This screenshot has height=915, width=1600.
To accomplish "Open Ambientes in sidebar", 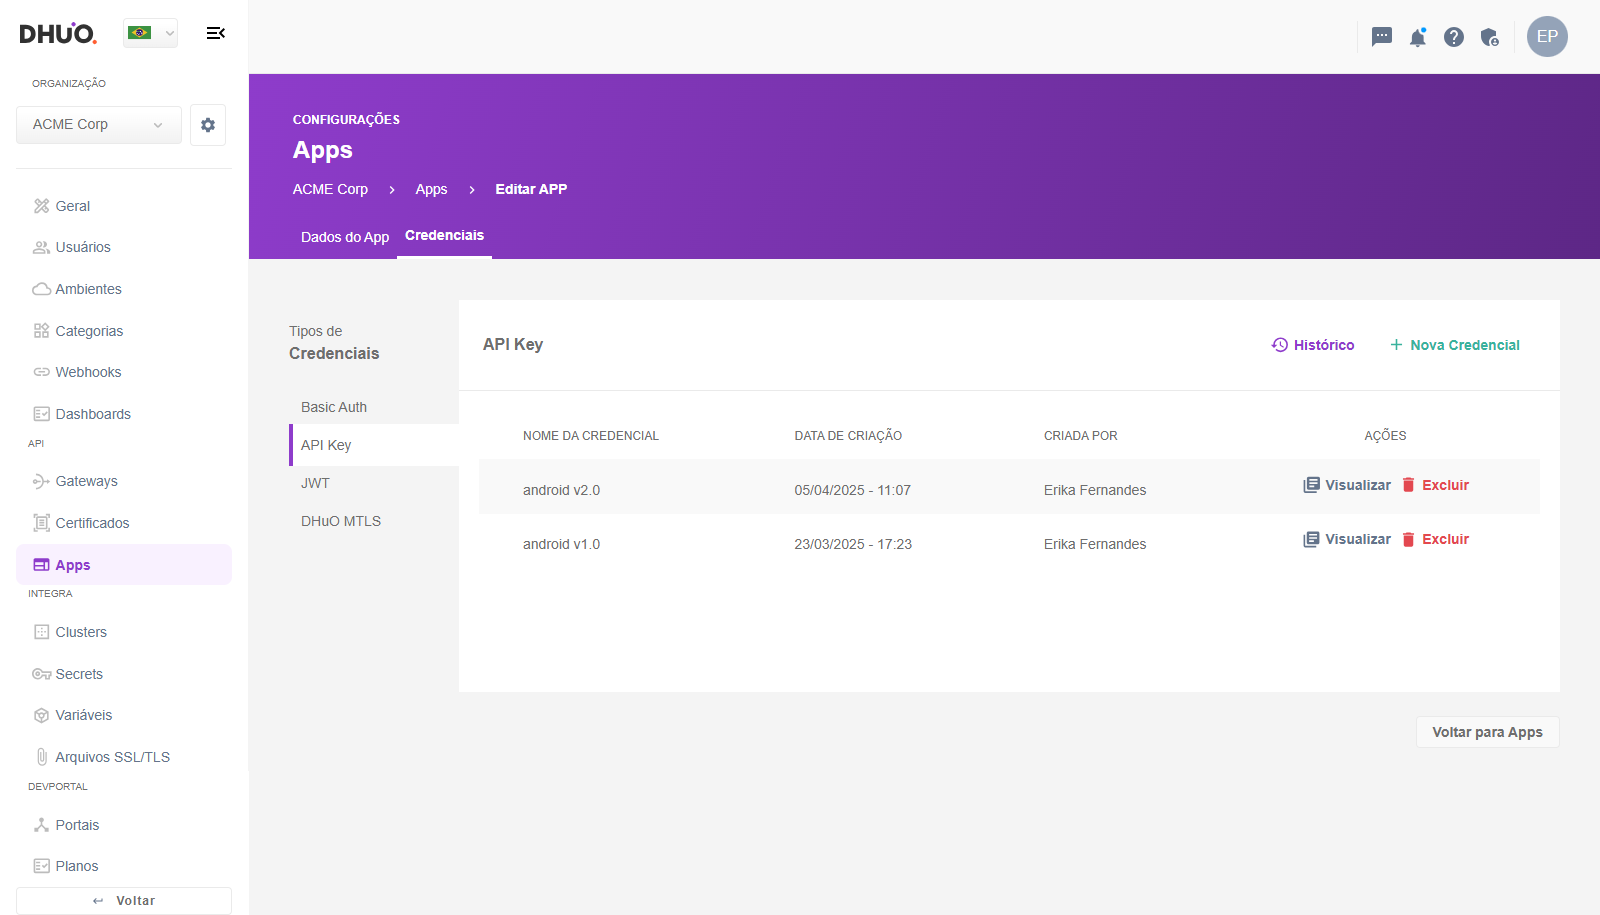I will pos(124,289).
